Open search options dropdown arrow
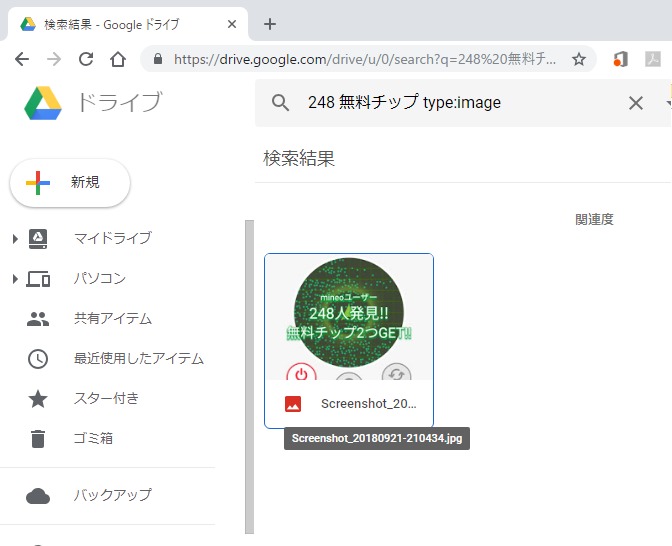The image size is (672, 546). 667,103
